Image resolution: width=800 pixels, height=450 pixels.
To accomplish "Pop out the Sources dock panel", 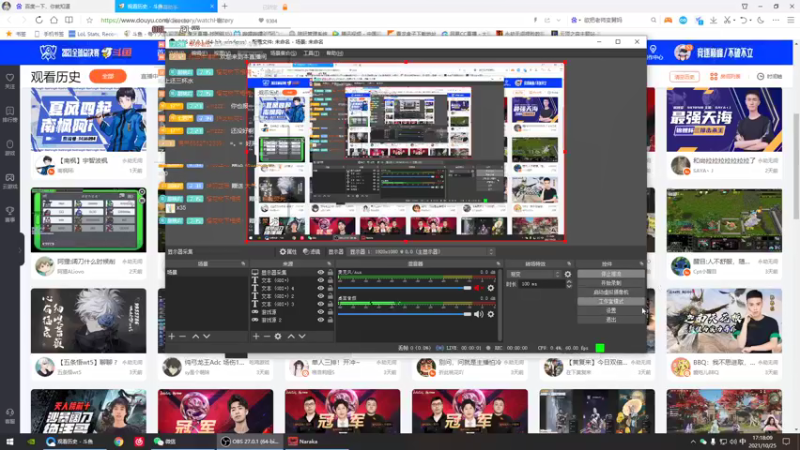I will pyautogui.click(x=329, y=264).
